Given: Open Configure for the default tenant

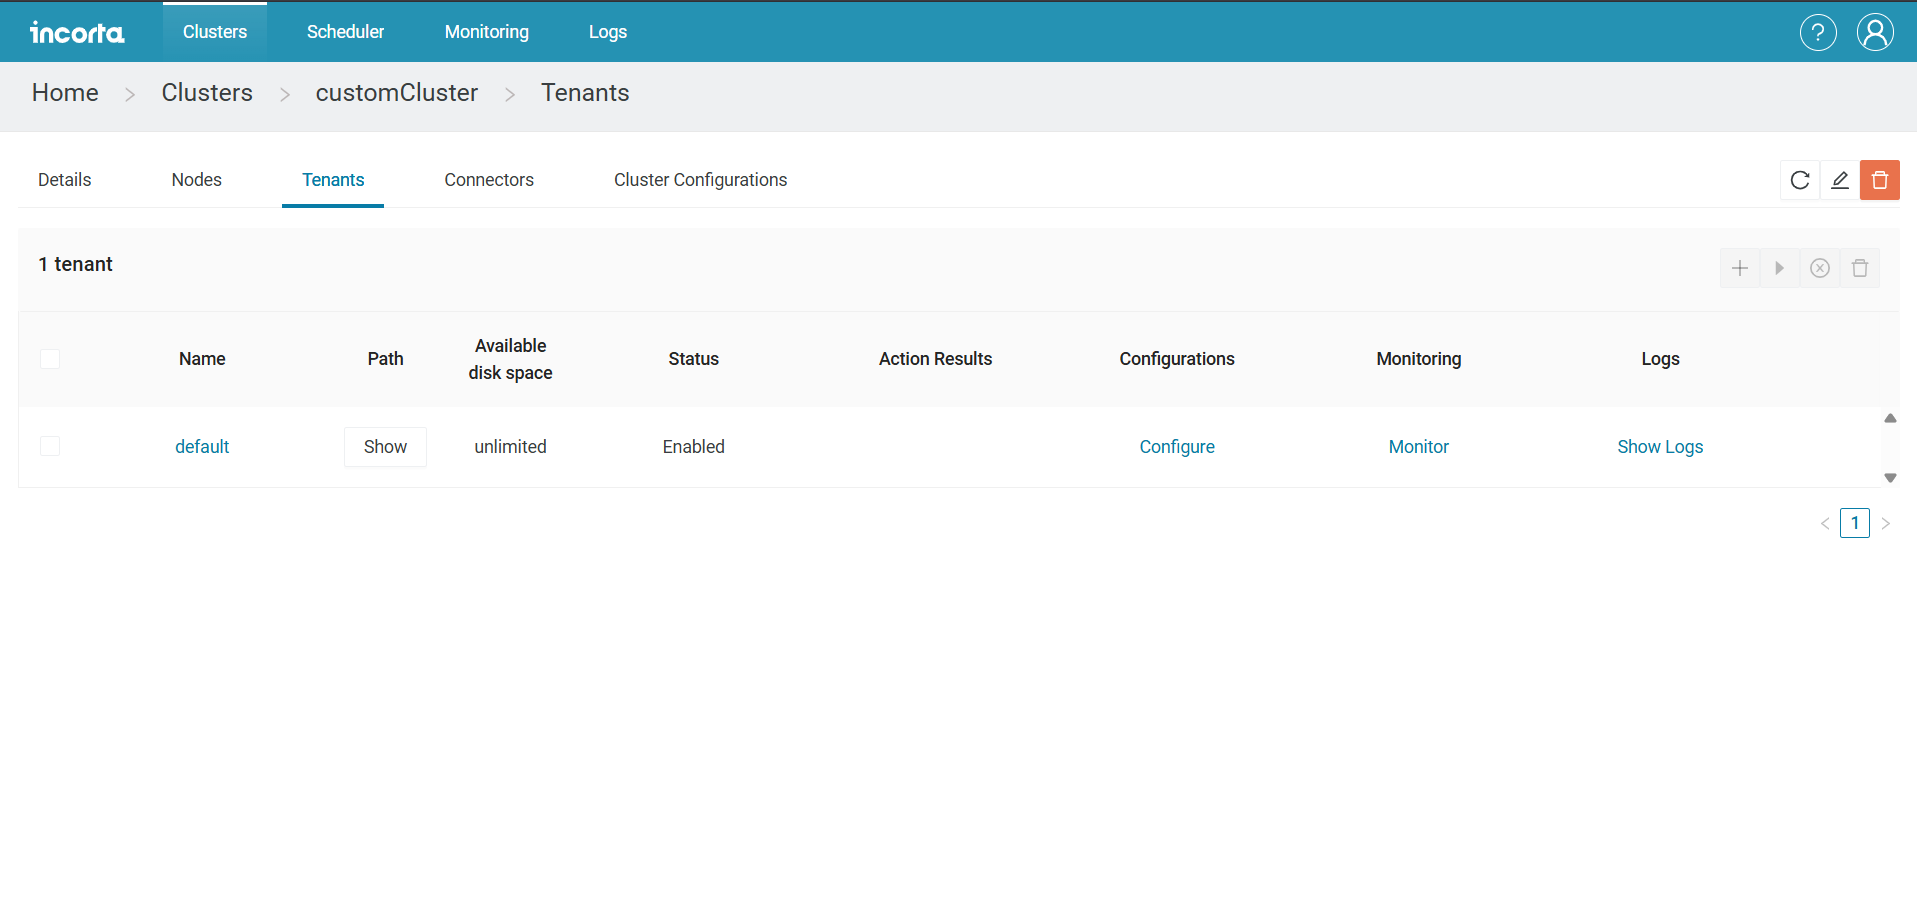Looking at the screenshot, I should point(1177,446).
